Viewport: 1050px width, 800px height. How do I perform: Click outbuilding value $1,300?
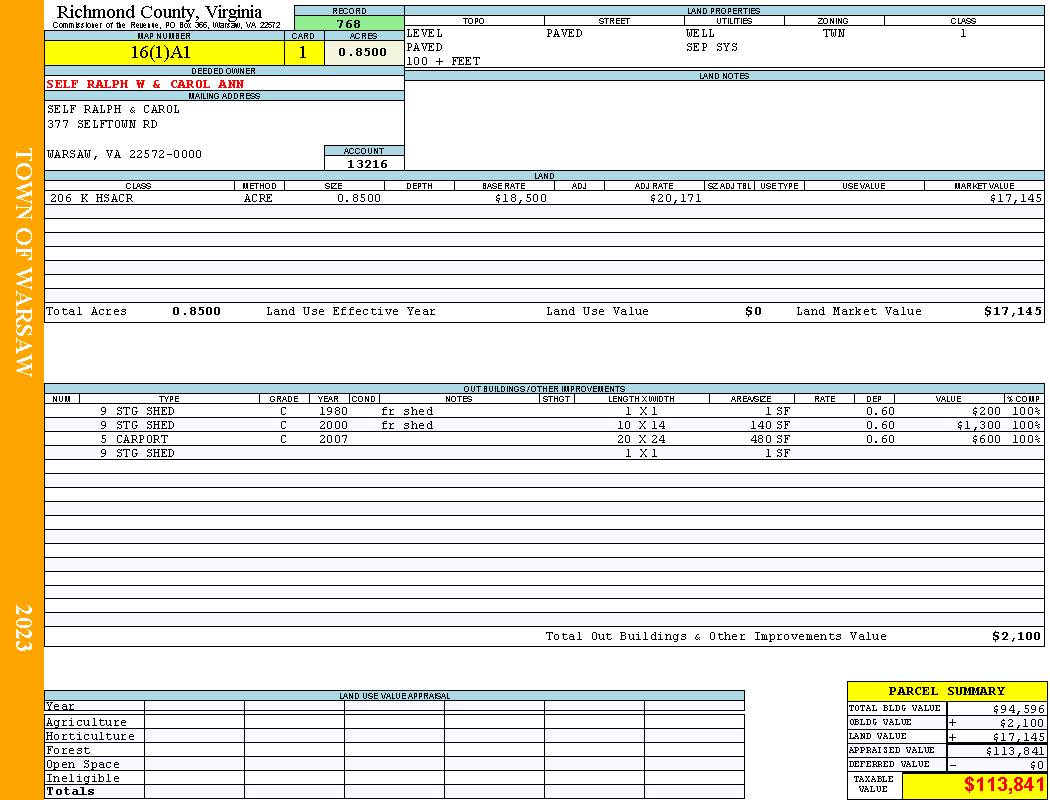979,426
